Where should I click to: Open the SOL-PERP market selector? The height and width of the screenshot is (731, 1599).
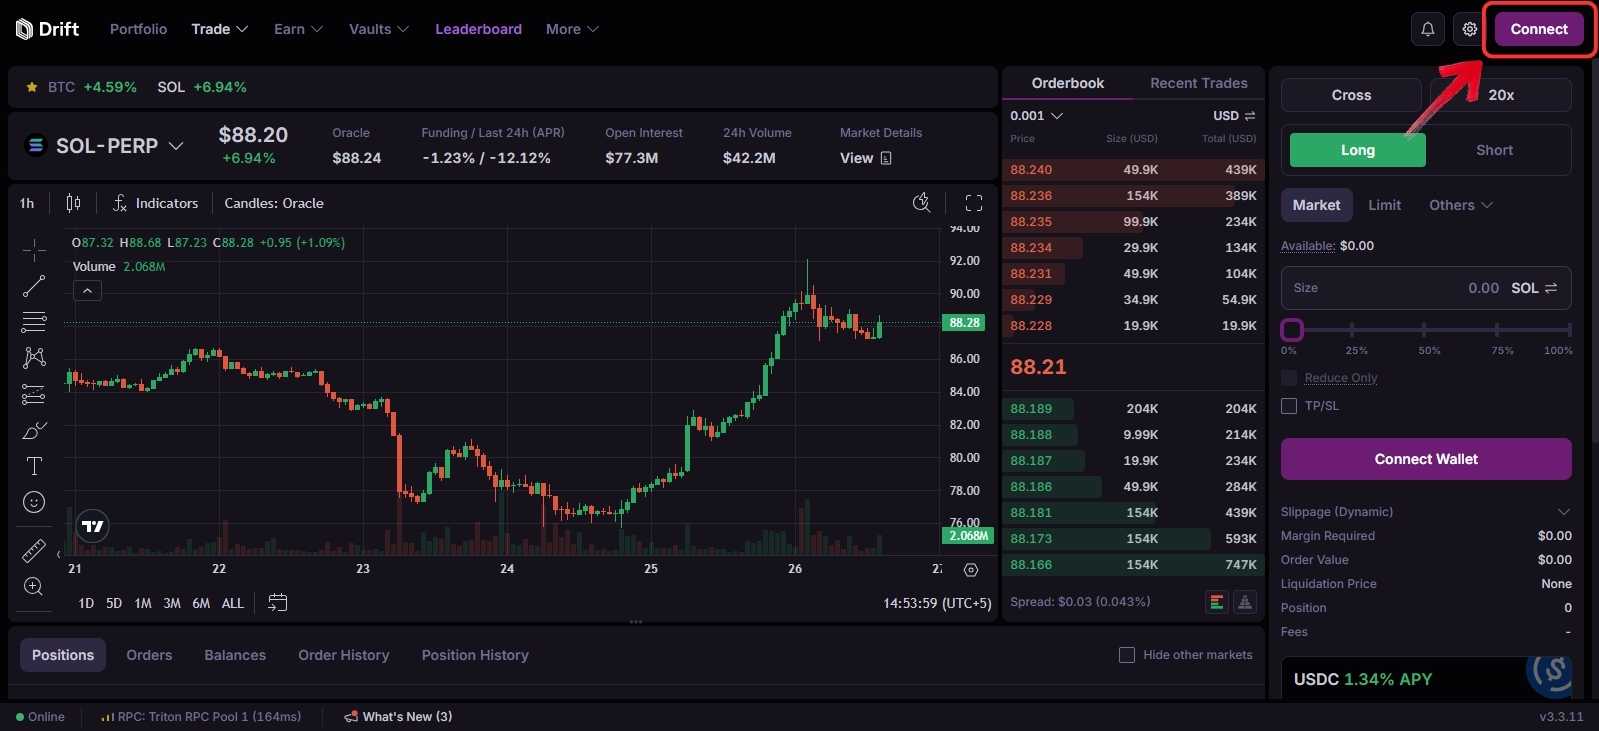(105, 146)
